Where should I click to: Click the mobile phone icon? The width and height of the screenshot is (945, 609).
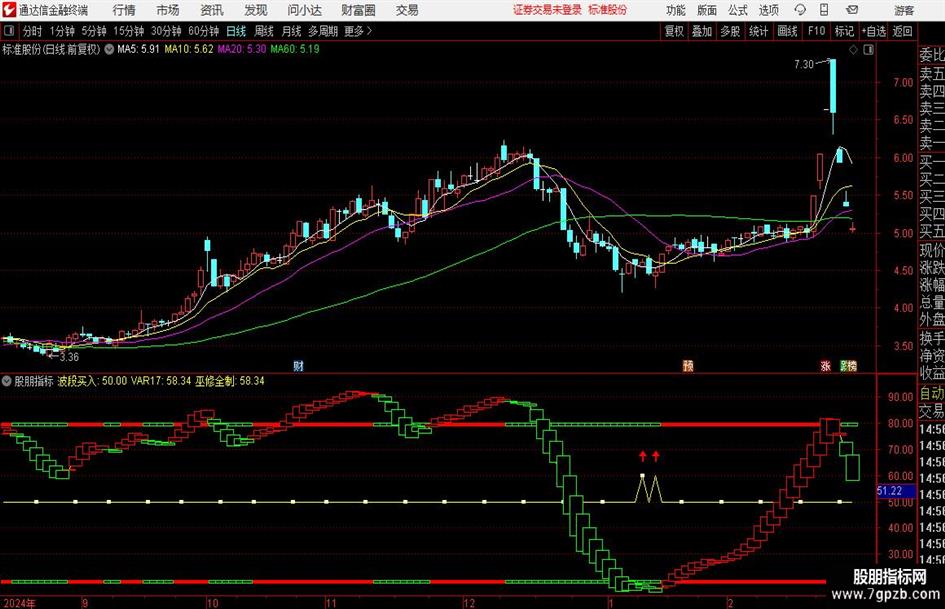(824, 10)
